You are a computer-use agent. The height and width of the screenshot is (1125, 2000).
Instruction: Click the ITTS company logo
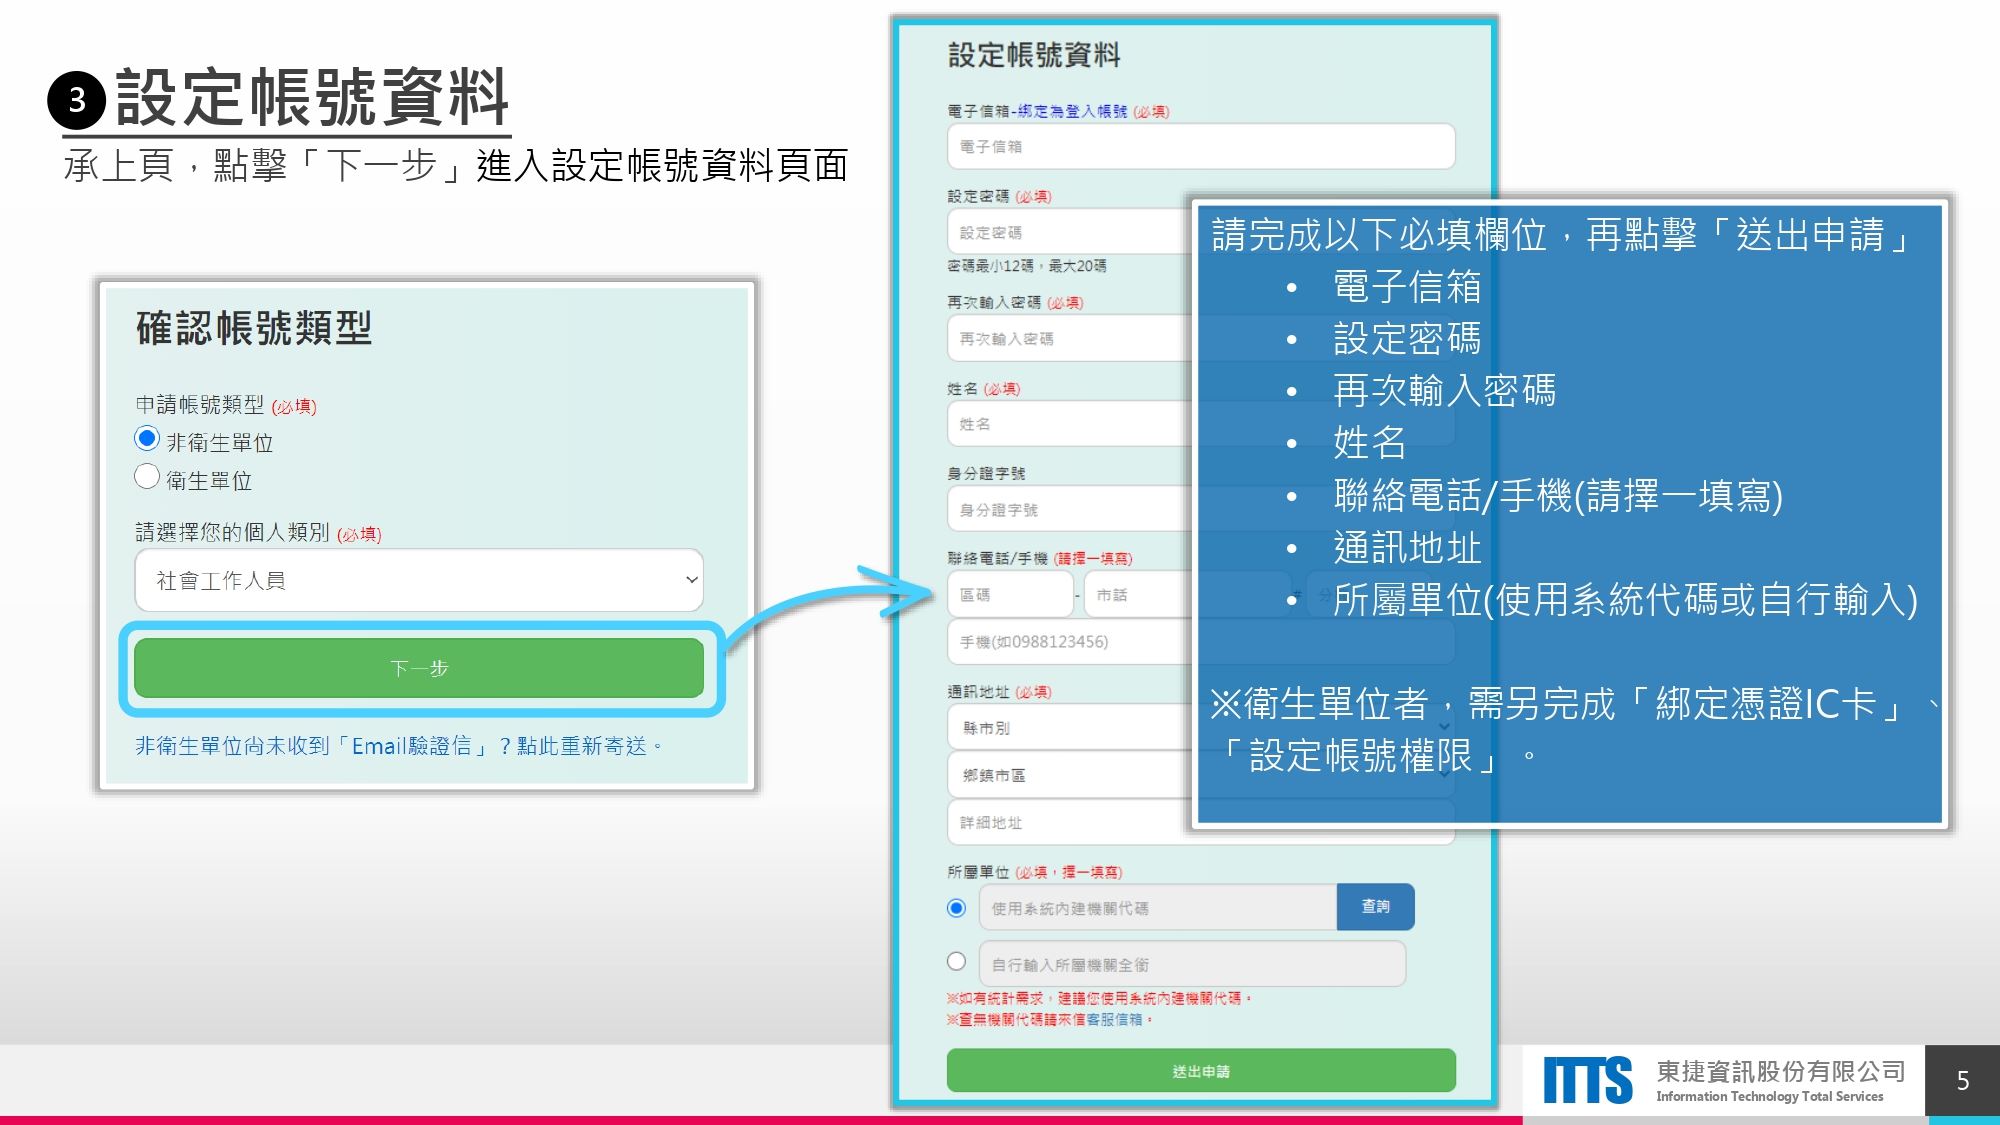1587,1080
